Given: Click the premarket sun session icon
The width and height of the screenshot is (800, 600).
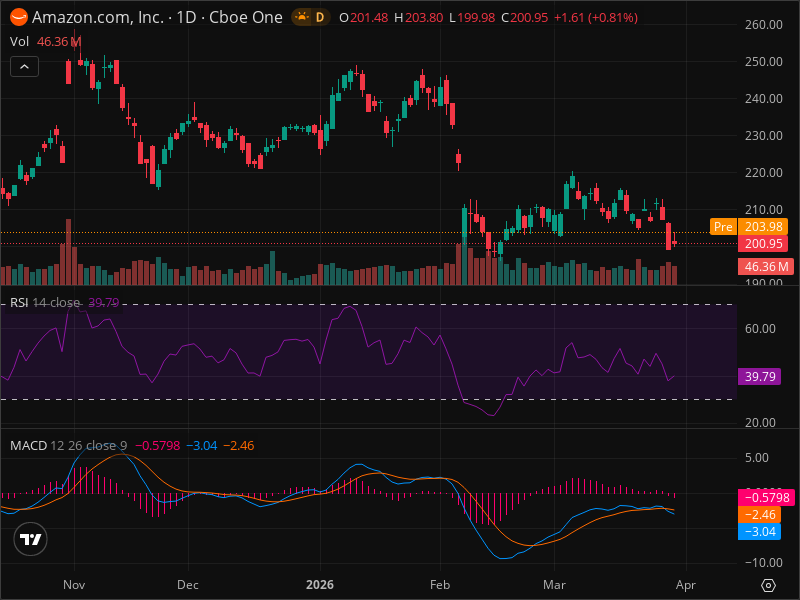Looking at the screenshot, I should click(302, 17).
